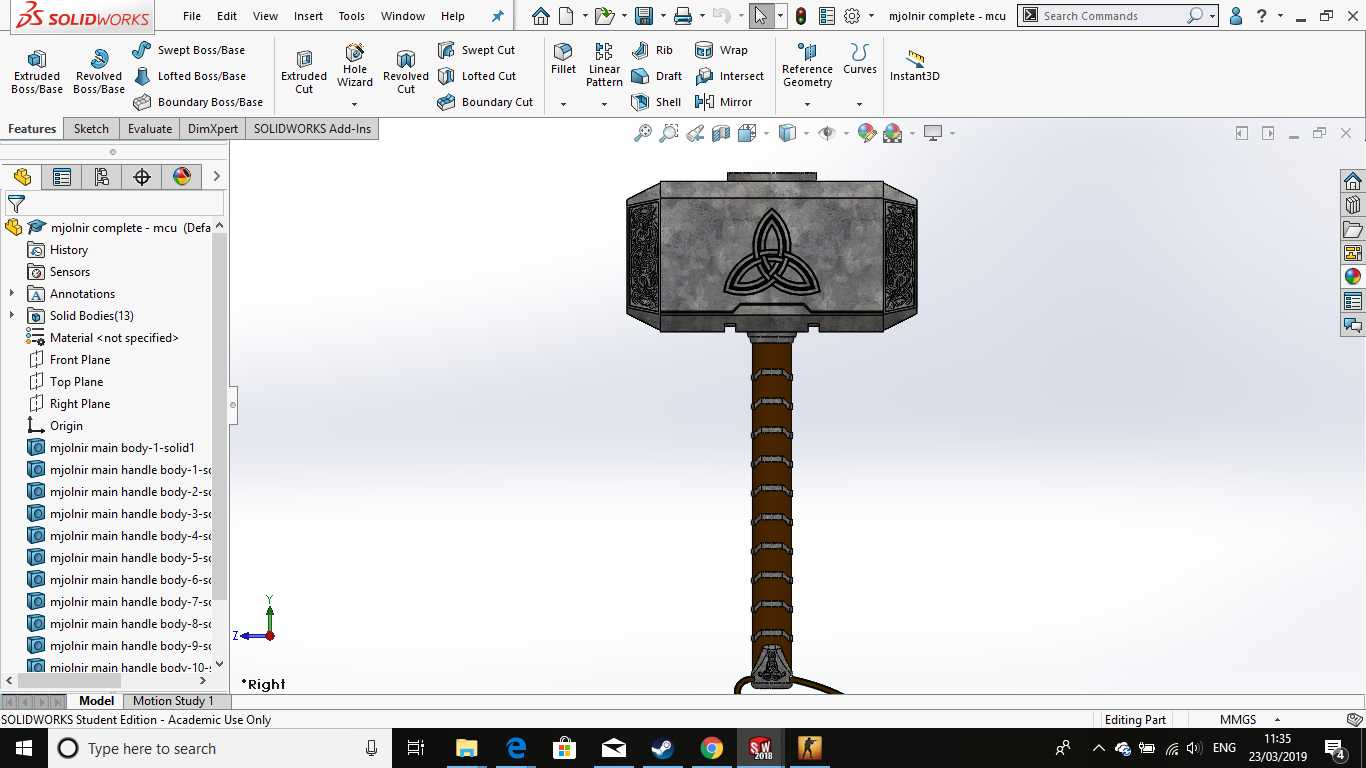Choose the Shell feature

tap(656, 102)
